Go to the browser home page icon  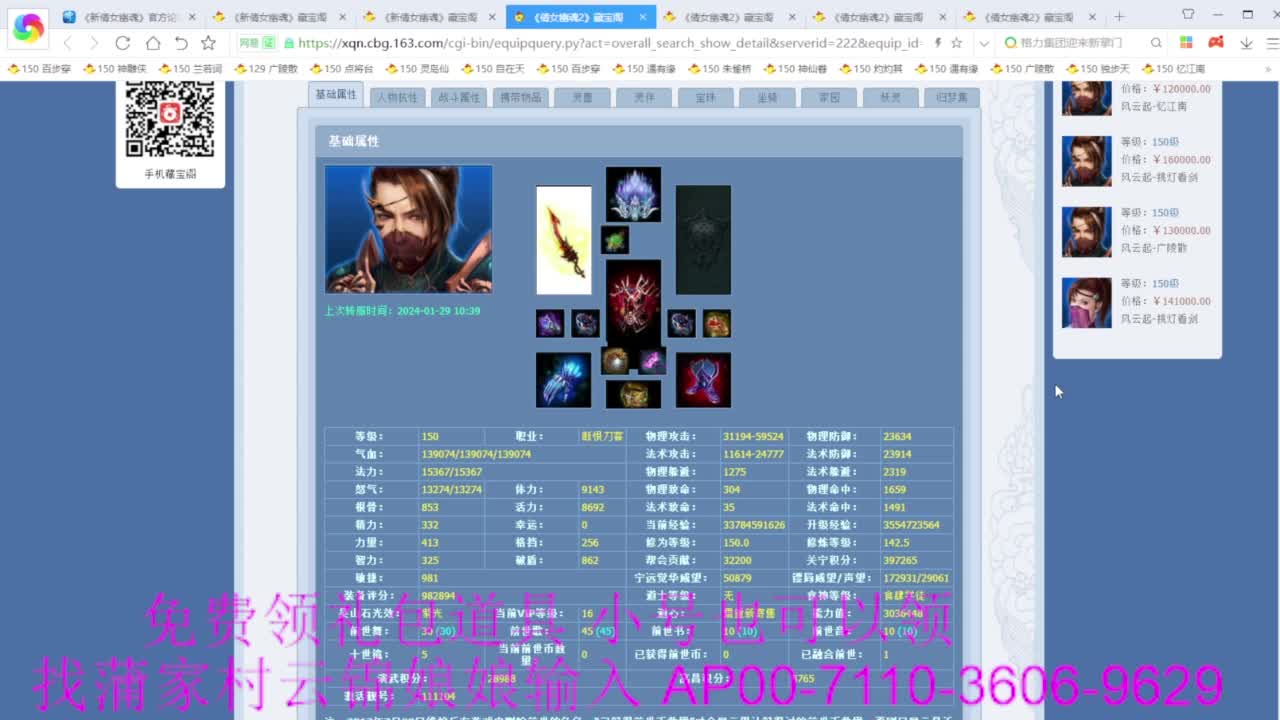(x=152, y=43)
